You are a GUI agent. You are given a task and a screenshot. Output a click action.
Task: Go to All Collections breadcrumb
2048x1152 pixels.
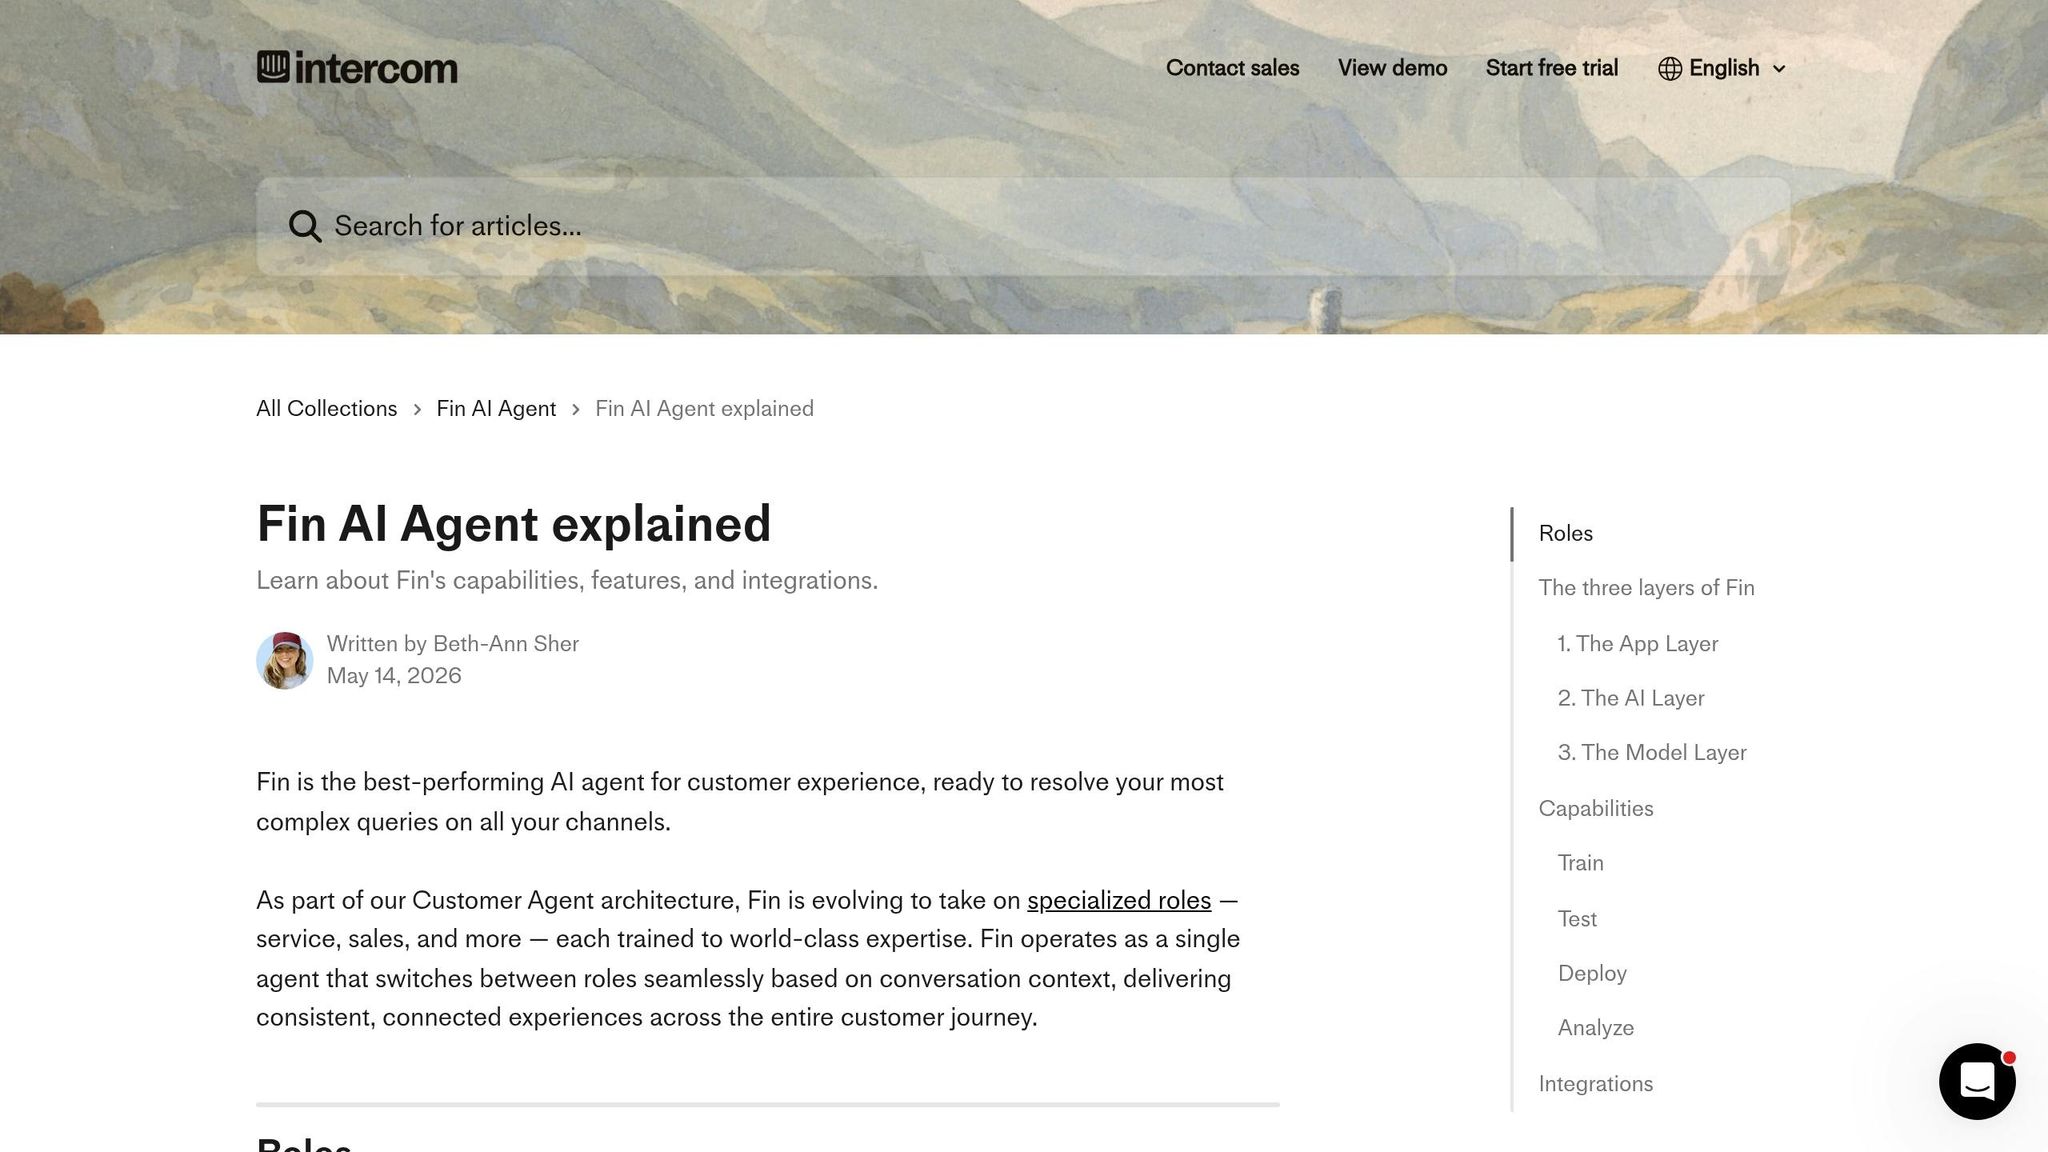[x=326, y=408]
